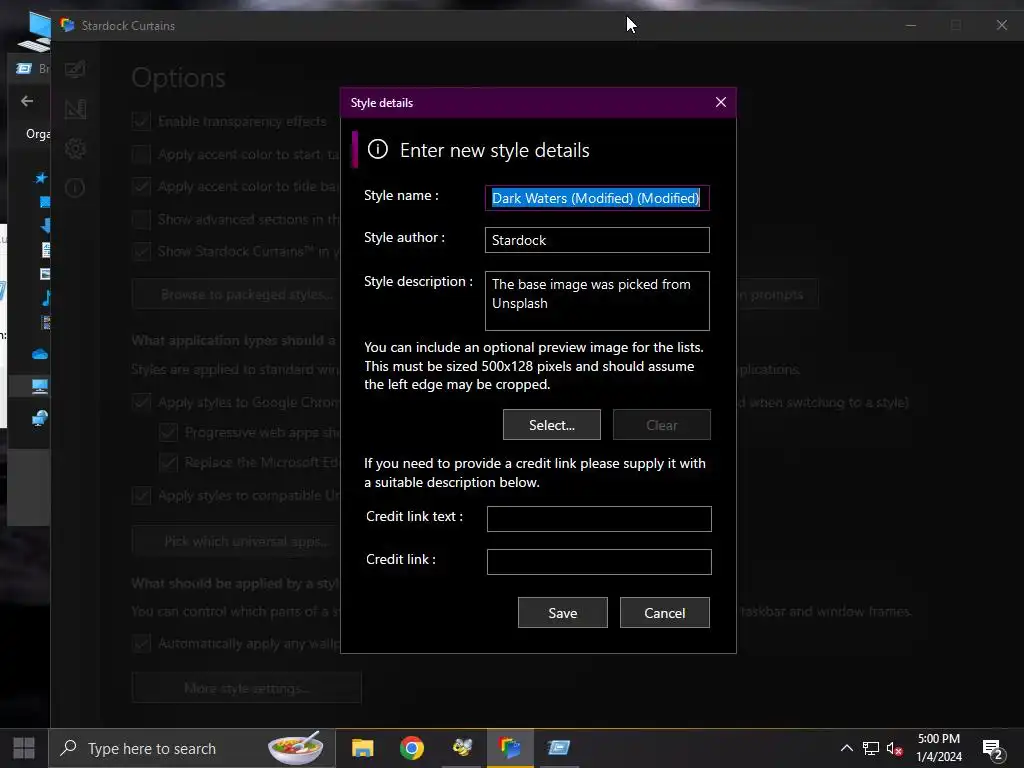
Task: Click More style settings button
Action: (246, 688)
